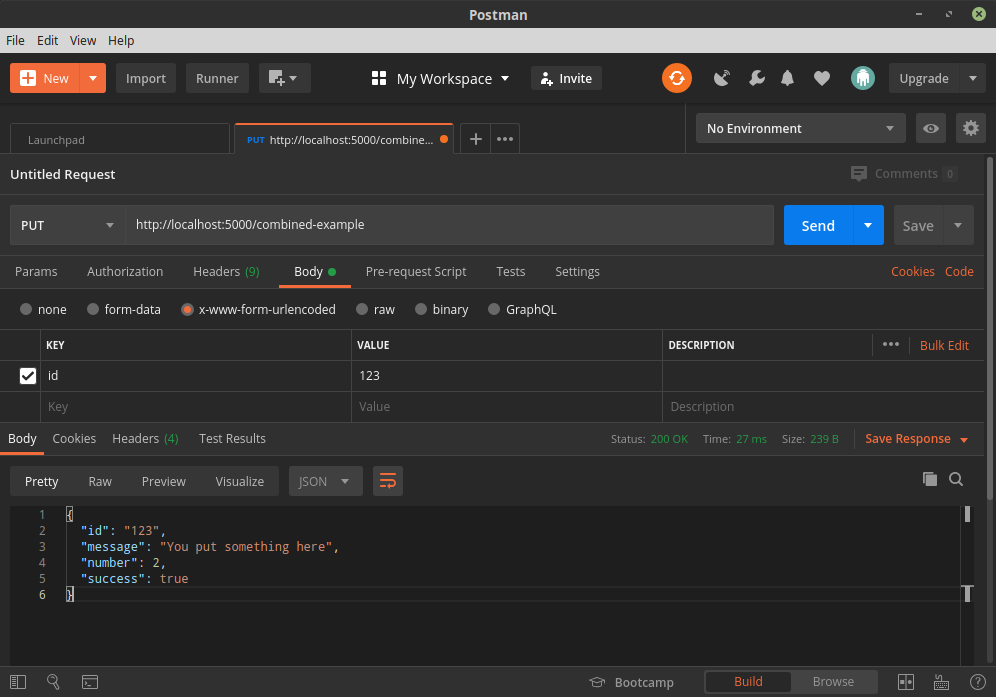
Task: Open column options three dots near Bulk Edit
Action: [x=891, y=344]
